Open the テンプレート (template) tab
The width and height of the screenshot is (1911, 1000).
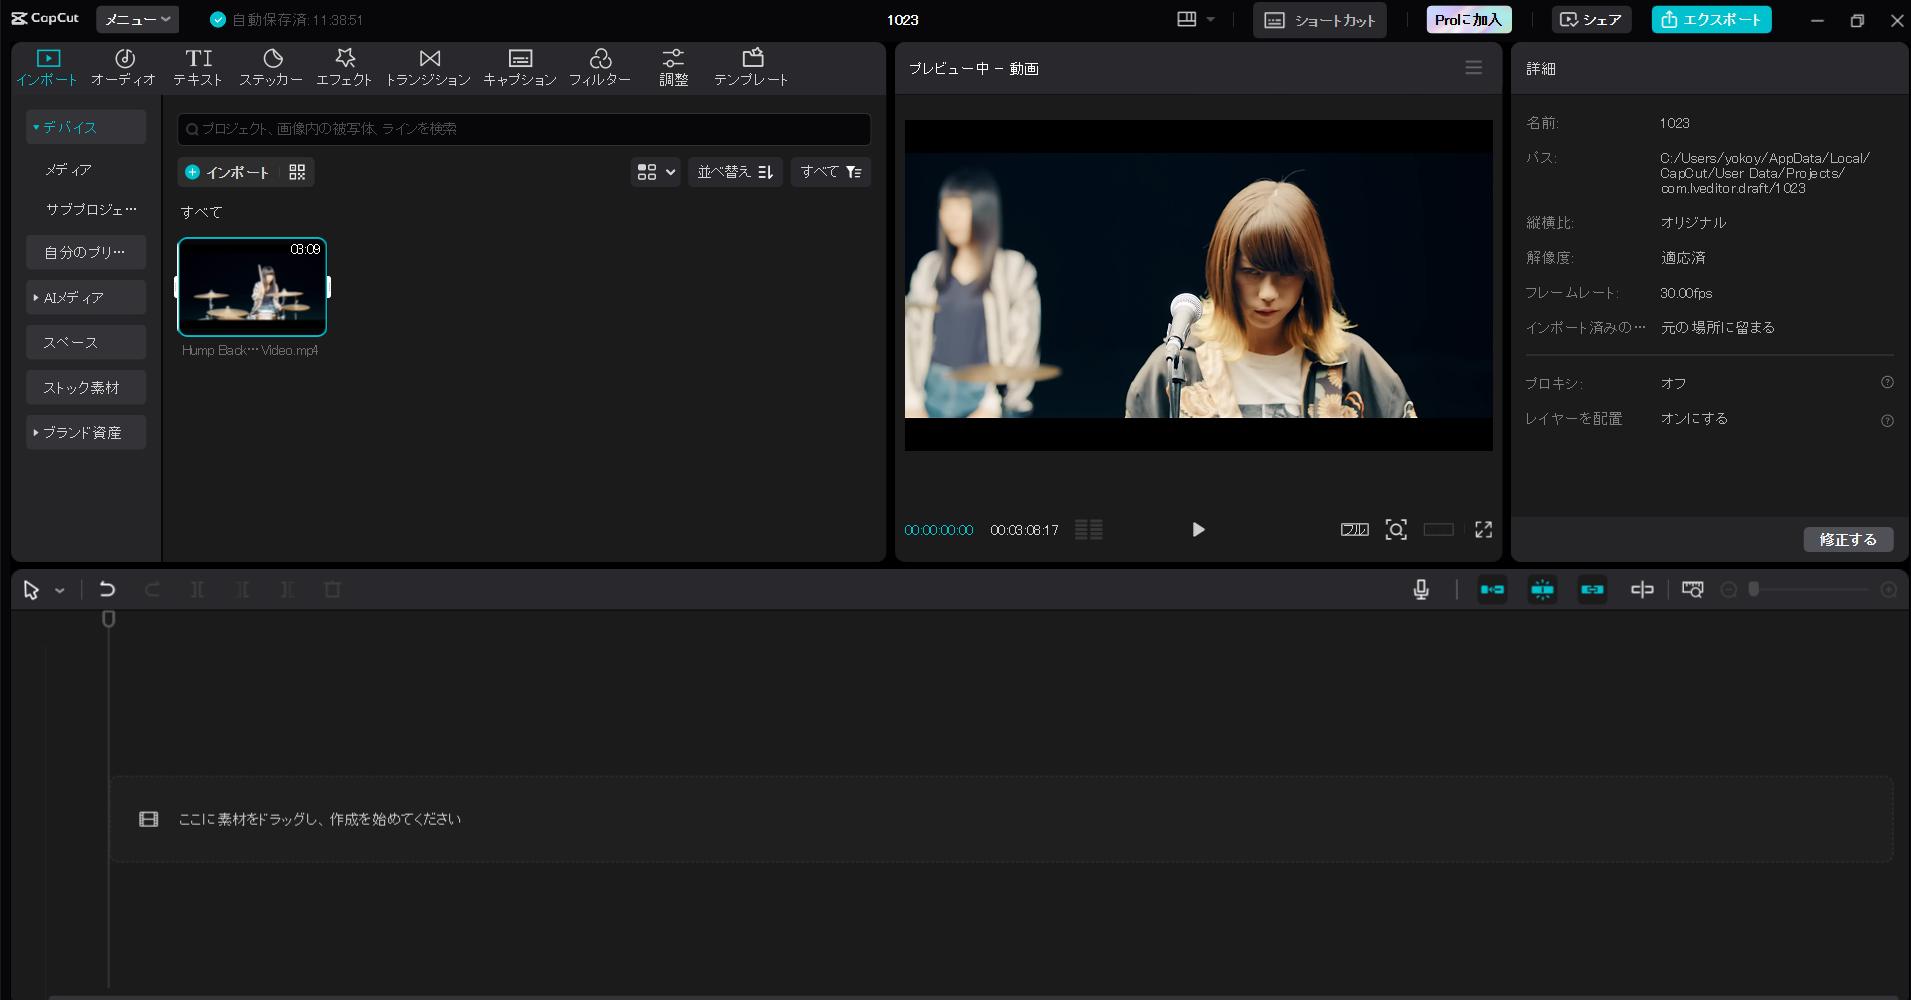point(751,67)
